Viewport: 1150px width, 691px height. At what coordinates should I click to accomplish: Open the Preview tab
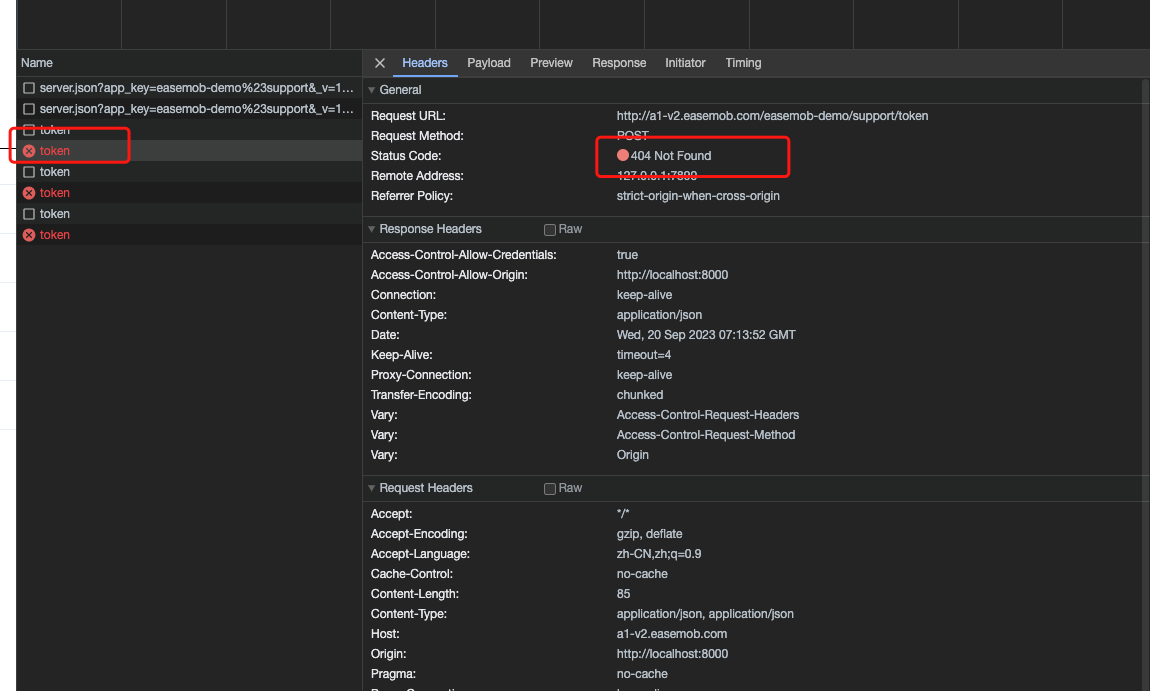click(551, 63)
